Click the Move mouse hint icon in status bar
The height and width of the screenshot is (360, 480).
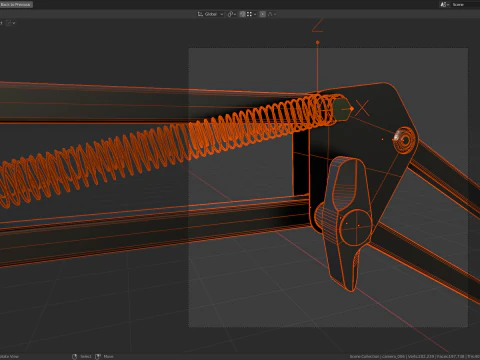coord(98,356)
